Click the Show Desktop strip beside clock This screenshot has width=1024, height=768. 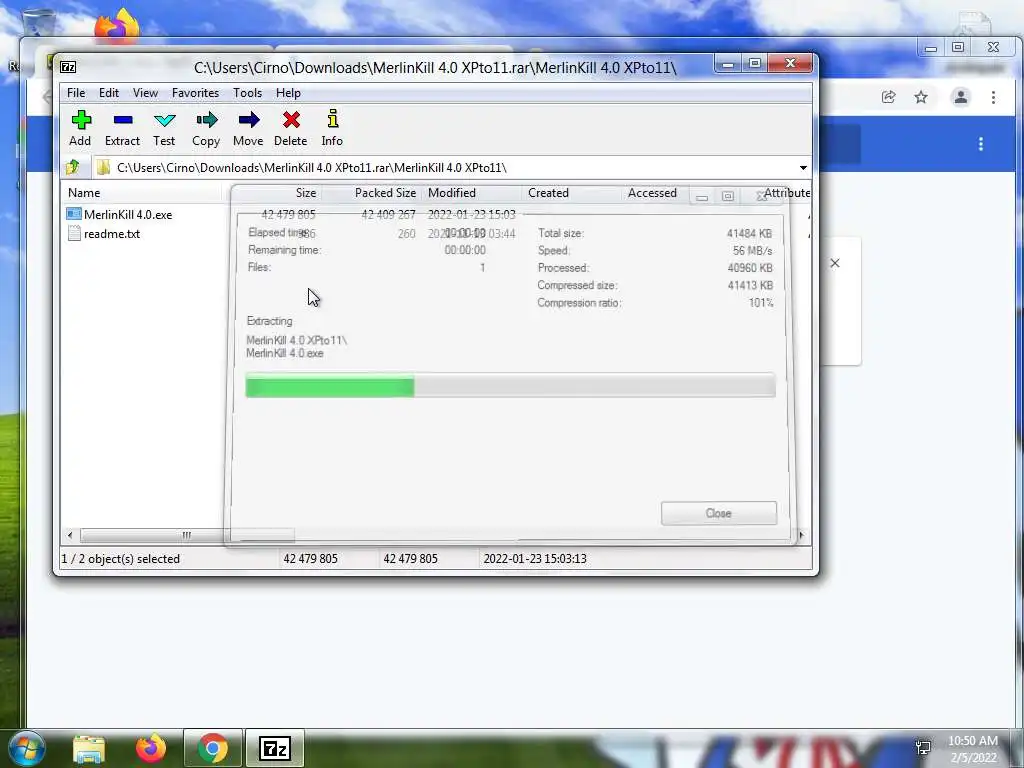pyautogui.click(x=1018, y=748)
